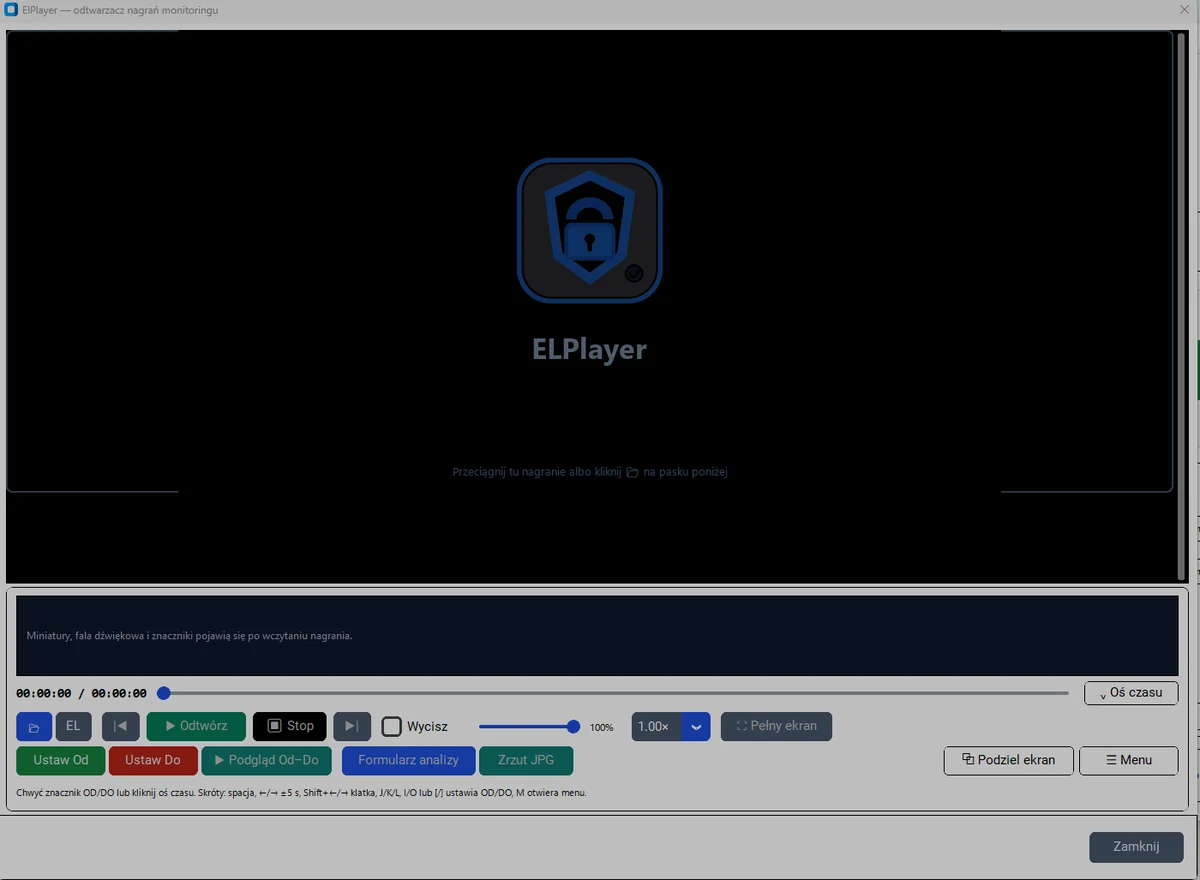The height and width of the screenshot is (880, 1200).
Task: Click the shortcuts hint text below buttons
Action: pos(302,793)
